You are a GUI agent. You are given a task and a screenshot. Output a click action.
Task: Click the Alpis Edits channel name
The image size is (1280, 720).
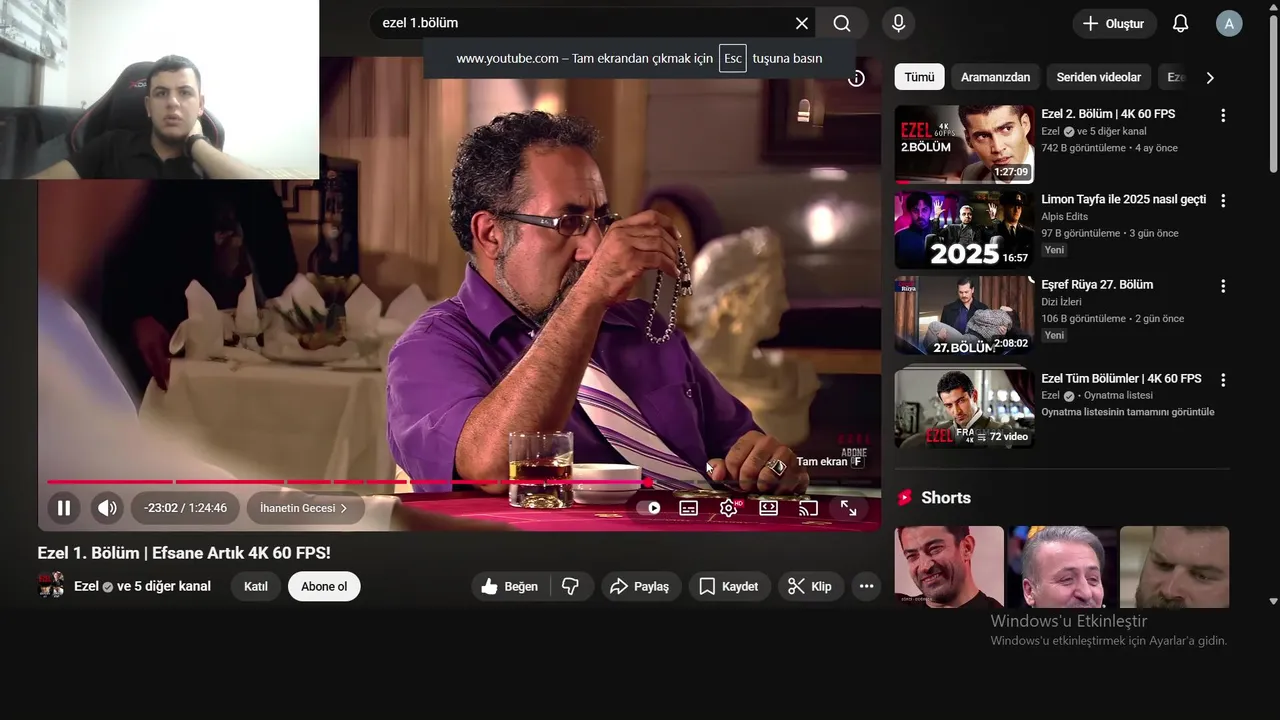(1064, 216)
